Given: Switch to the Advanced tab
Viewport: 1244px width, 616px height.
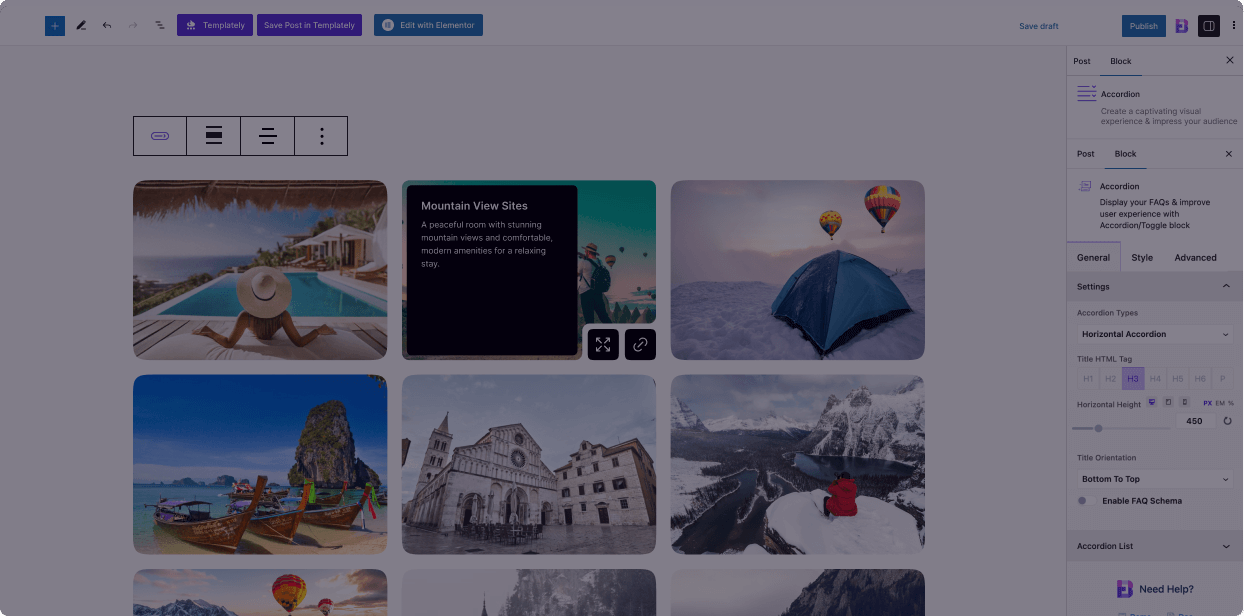Looking at the screenshot, I should [x=1195, y=257].
